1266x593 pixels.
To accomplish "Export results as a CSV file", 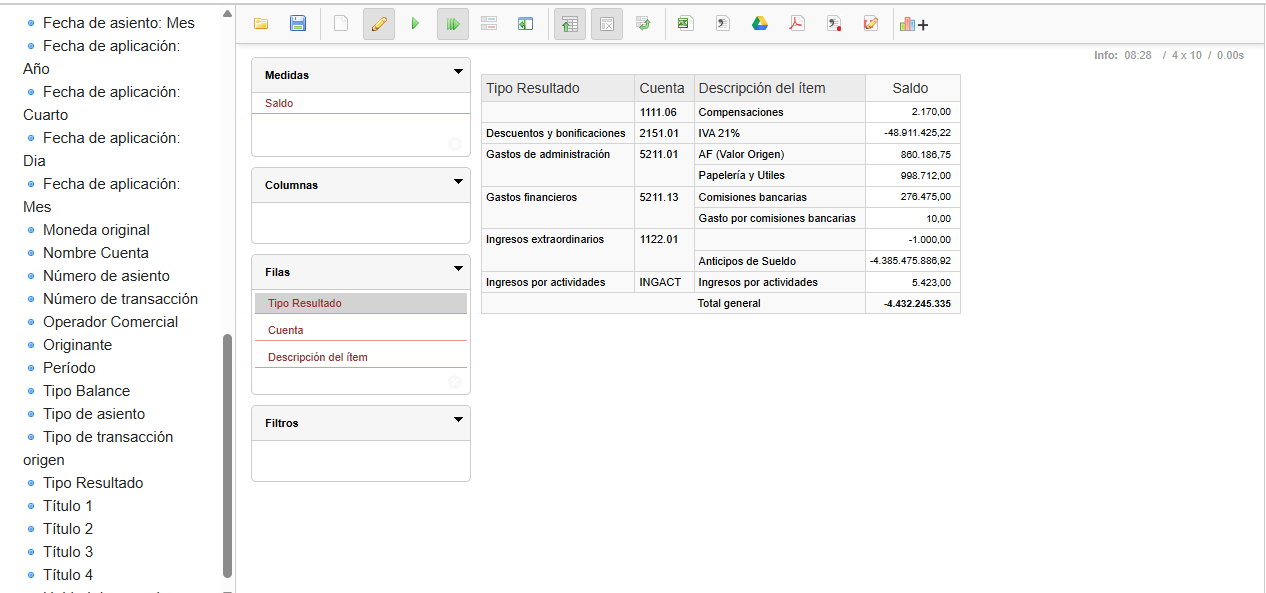I will tap(723, 24).
